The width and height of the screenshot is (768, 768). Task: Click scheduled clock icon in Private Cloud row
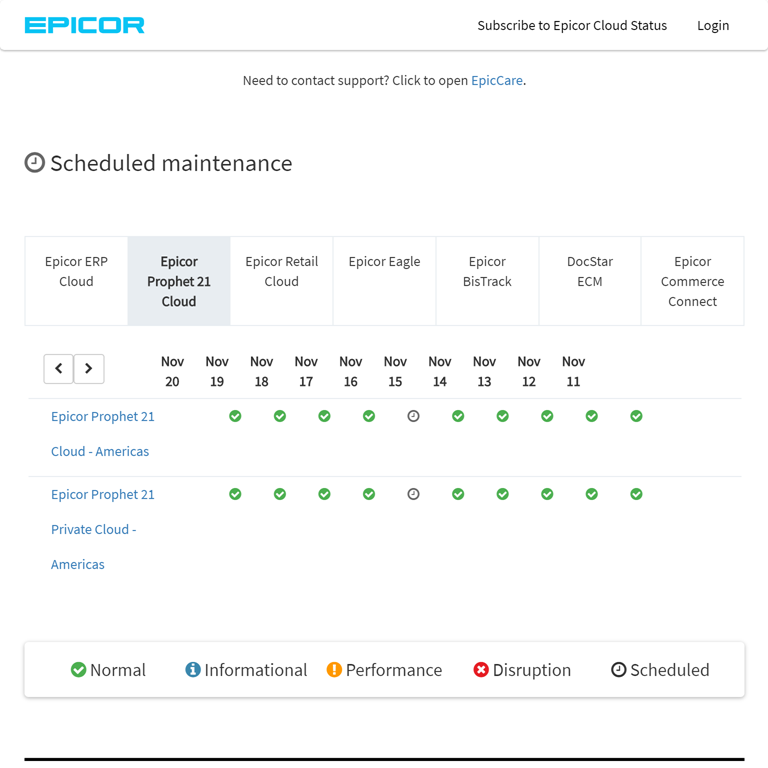[x=414, y=494]
